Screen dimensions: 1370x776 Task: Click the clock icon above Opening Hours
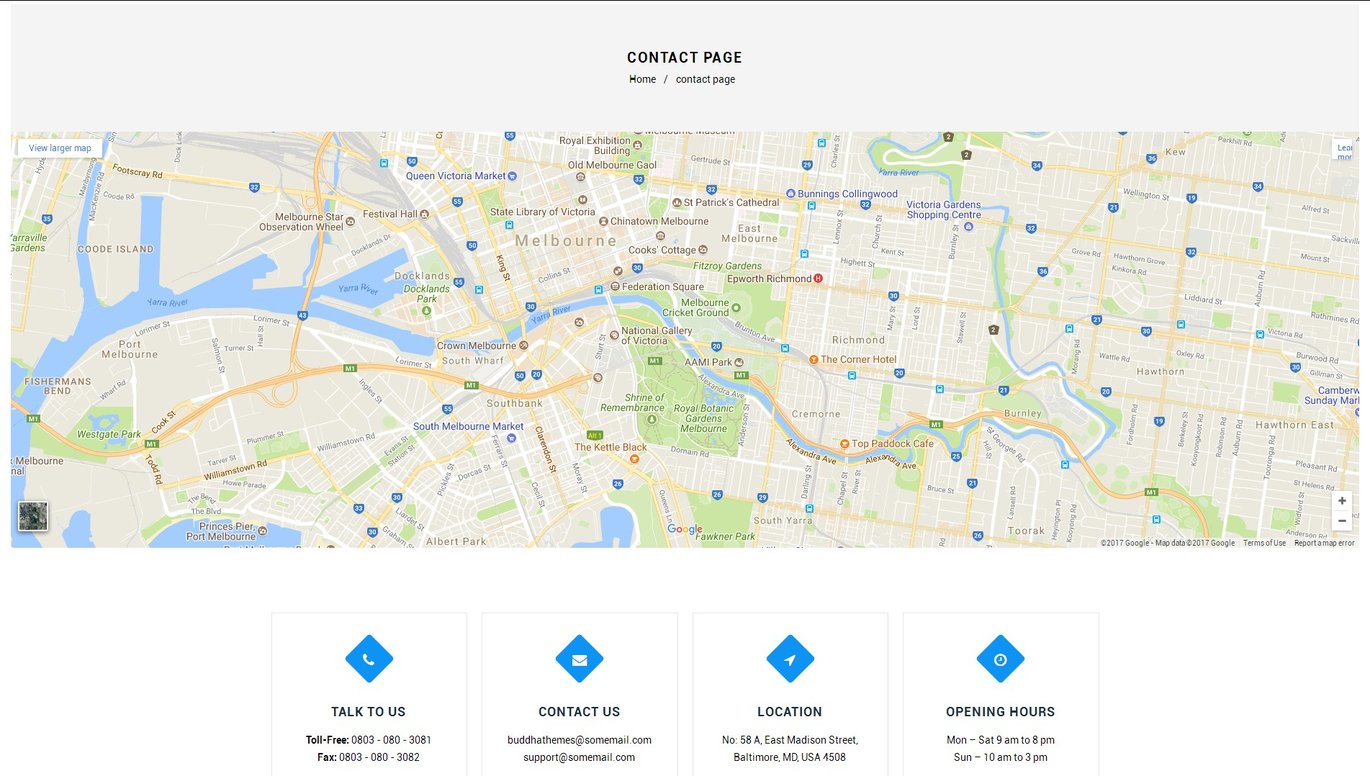[1000, 659]
